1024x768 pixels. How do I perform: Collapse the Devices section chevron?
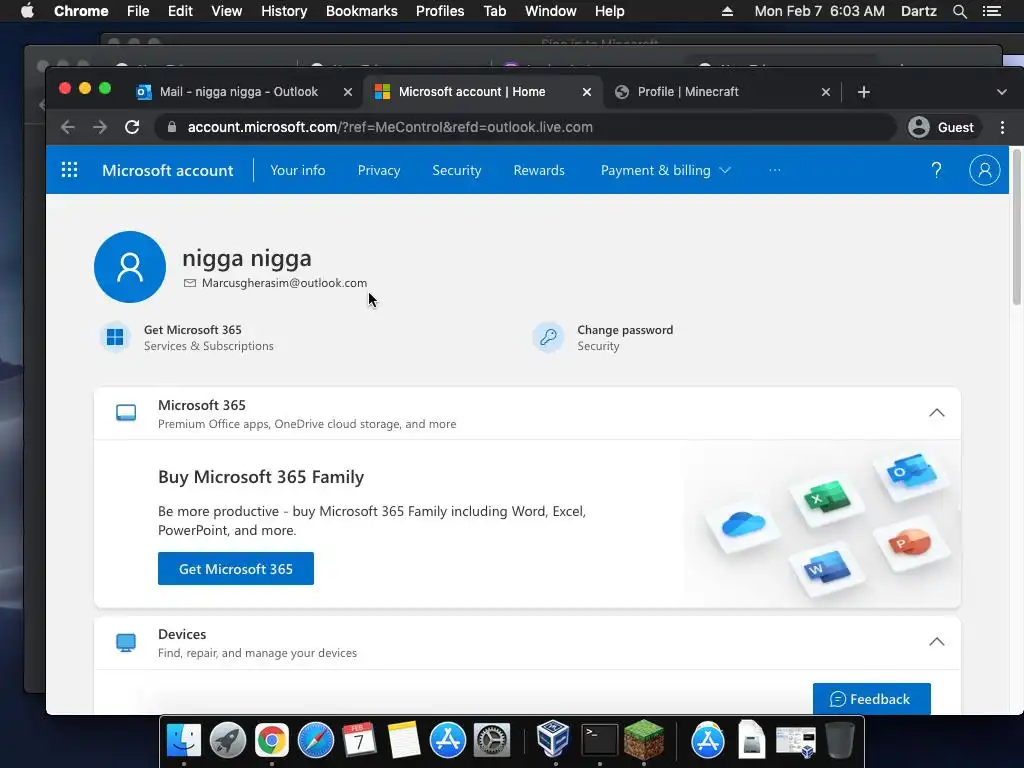click(936, 642)
